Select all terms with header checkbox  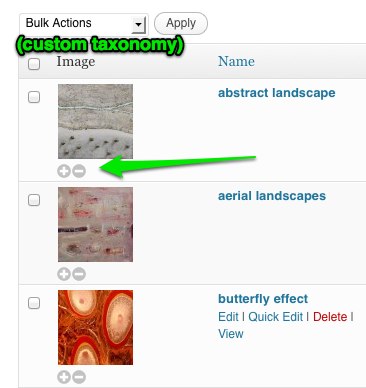tap(34, 64)
